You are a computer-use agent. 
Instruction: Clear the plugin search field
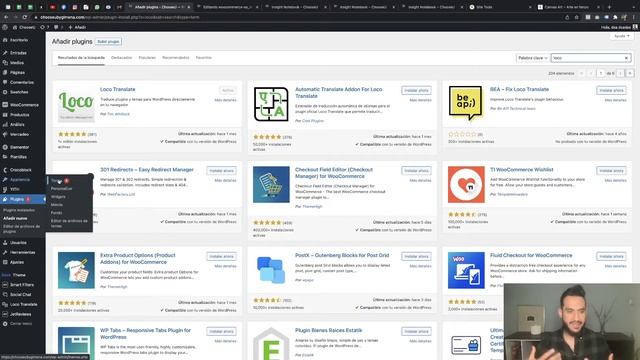tap(626, 58)
